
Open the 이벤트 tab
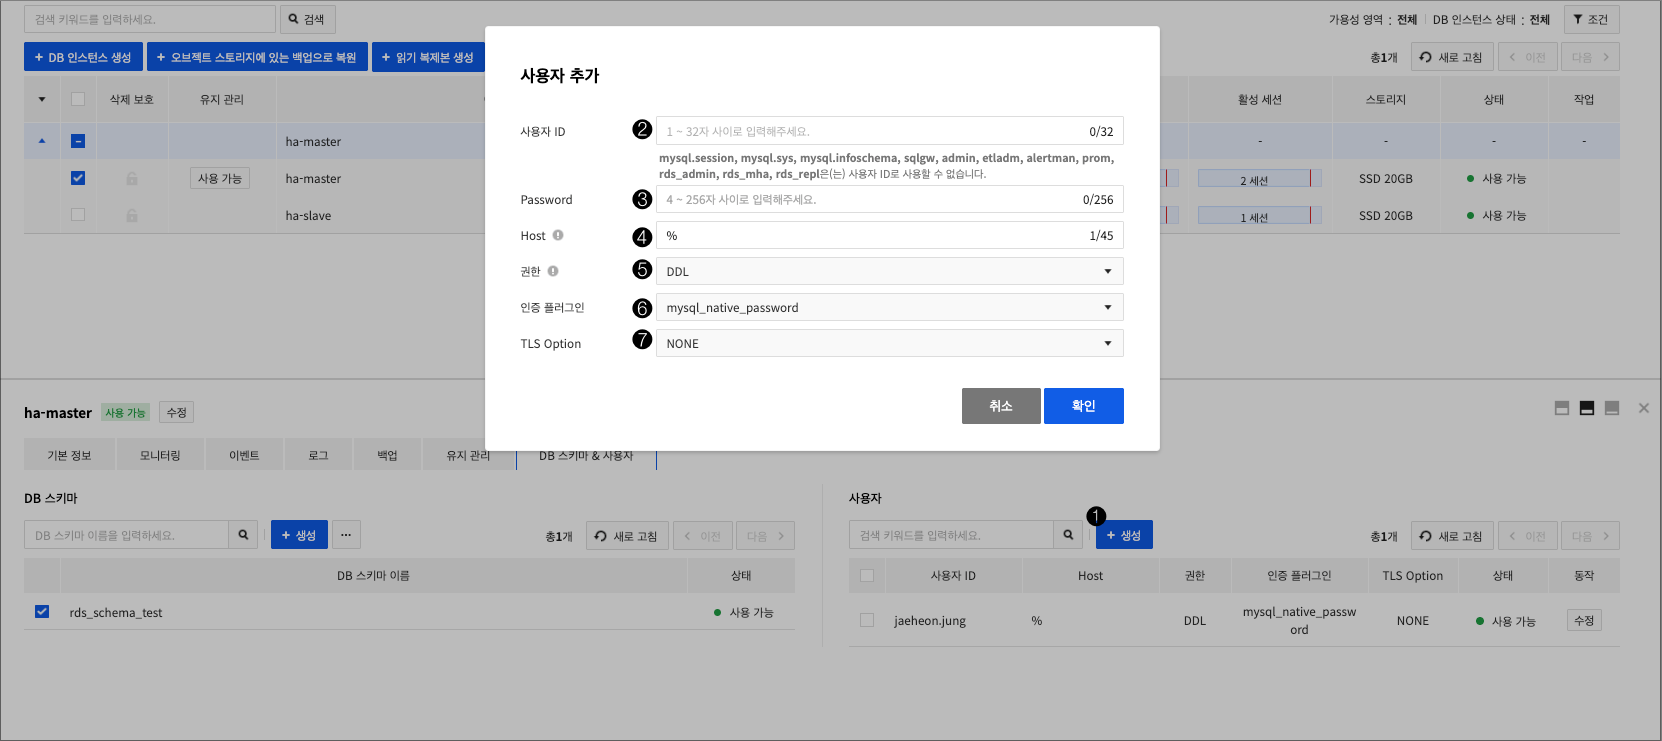coord(244,455)
